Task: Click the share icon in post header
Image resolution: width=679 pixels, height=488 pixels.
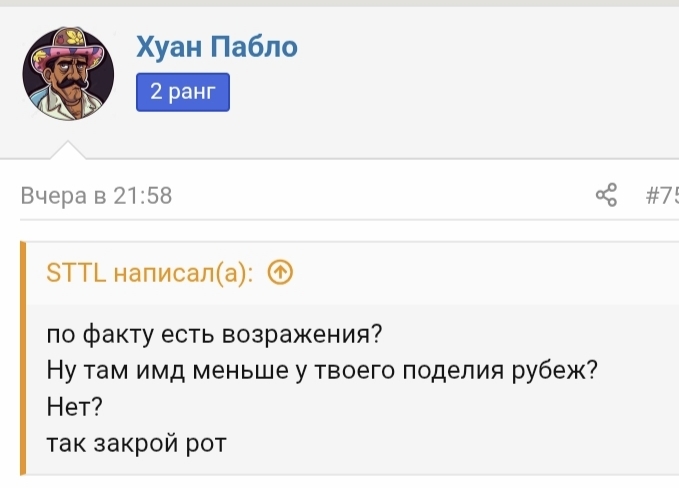Action: tap(606, 195)
